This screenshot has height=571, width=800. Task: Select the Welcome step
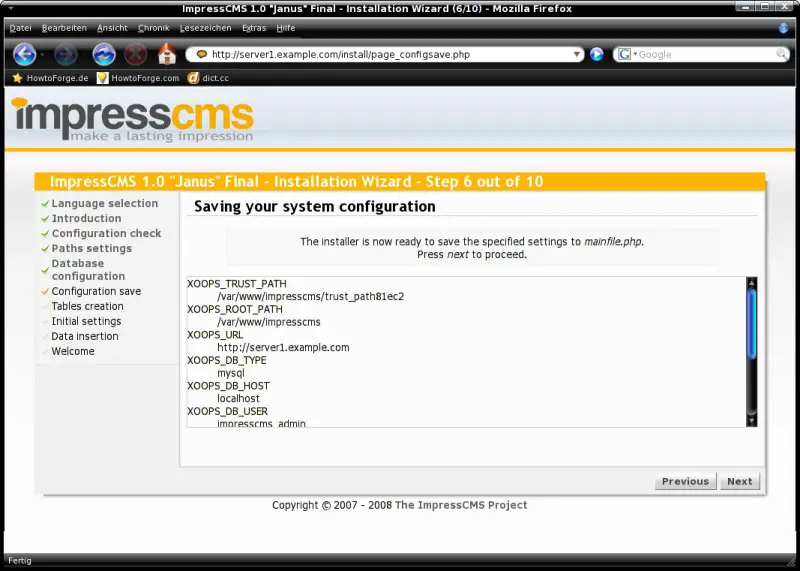73,351
